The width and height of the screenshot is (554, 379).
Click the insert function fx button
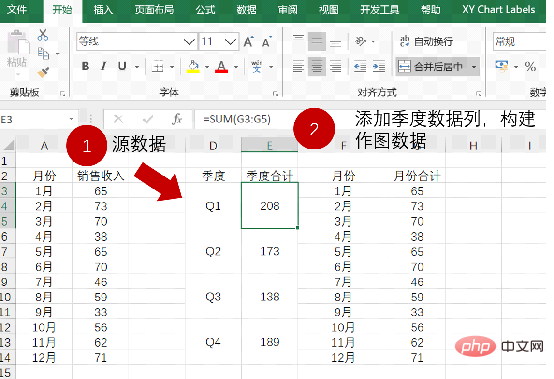point(177,119)
